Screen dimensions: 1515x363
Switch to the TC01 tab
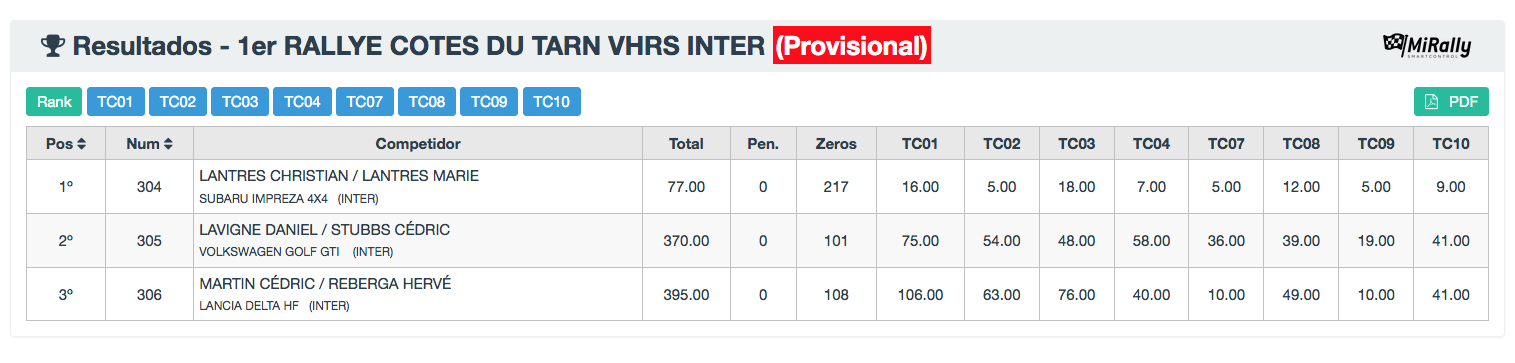tap(115, 102)
